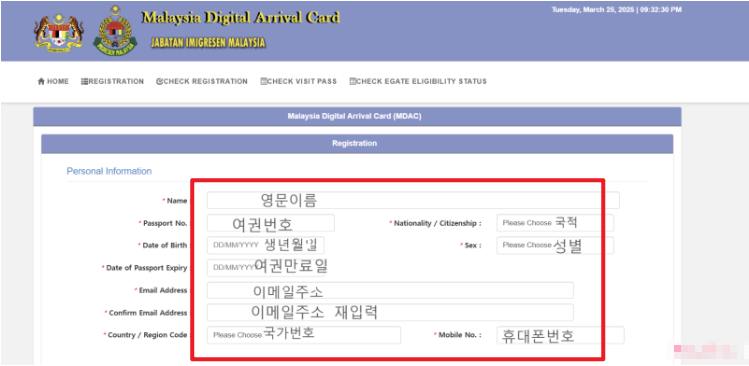Click the Date of Birth field
This screenshot has width=749, height=366.
tap(266, 245)
